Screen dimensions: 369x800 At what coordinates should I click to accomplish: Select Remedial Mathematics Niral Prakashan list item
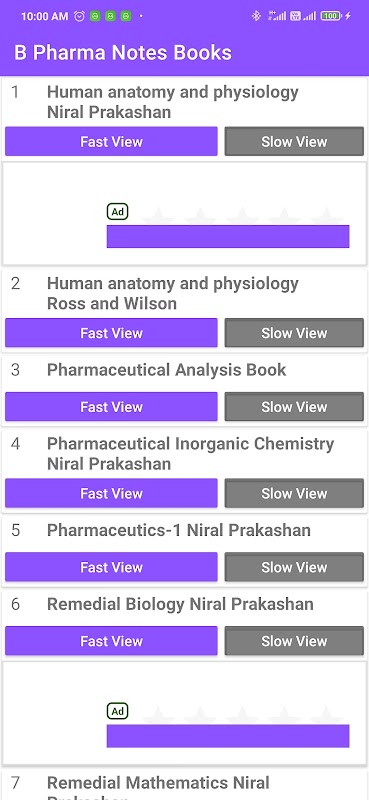[184, 786]
